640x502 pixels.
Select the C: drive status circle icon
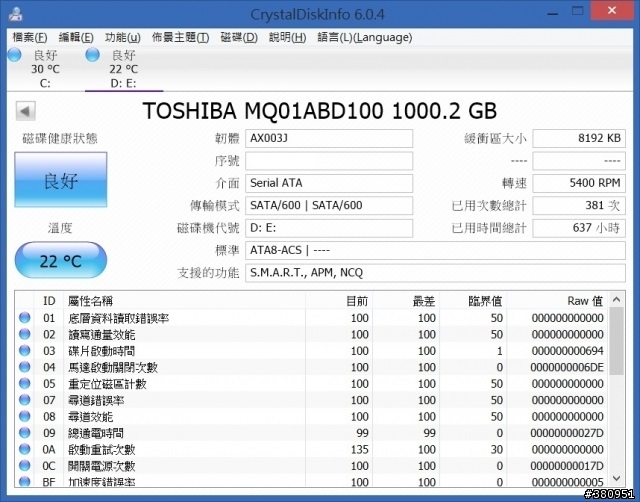15,55
